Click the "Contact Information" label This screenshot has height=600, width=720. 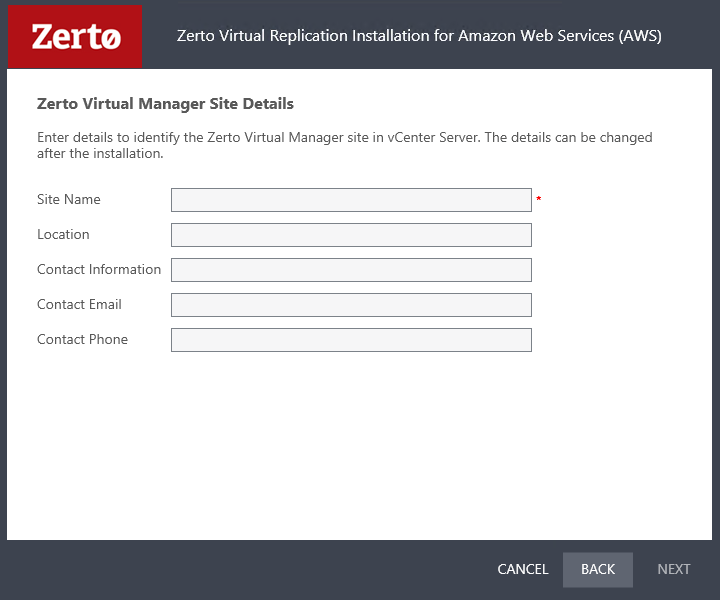pos(99,269)
